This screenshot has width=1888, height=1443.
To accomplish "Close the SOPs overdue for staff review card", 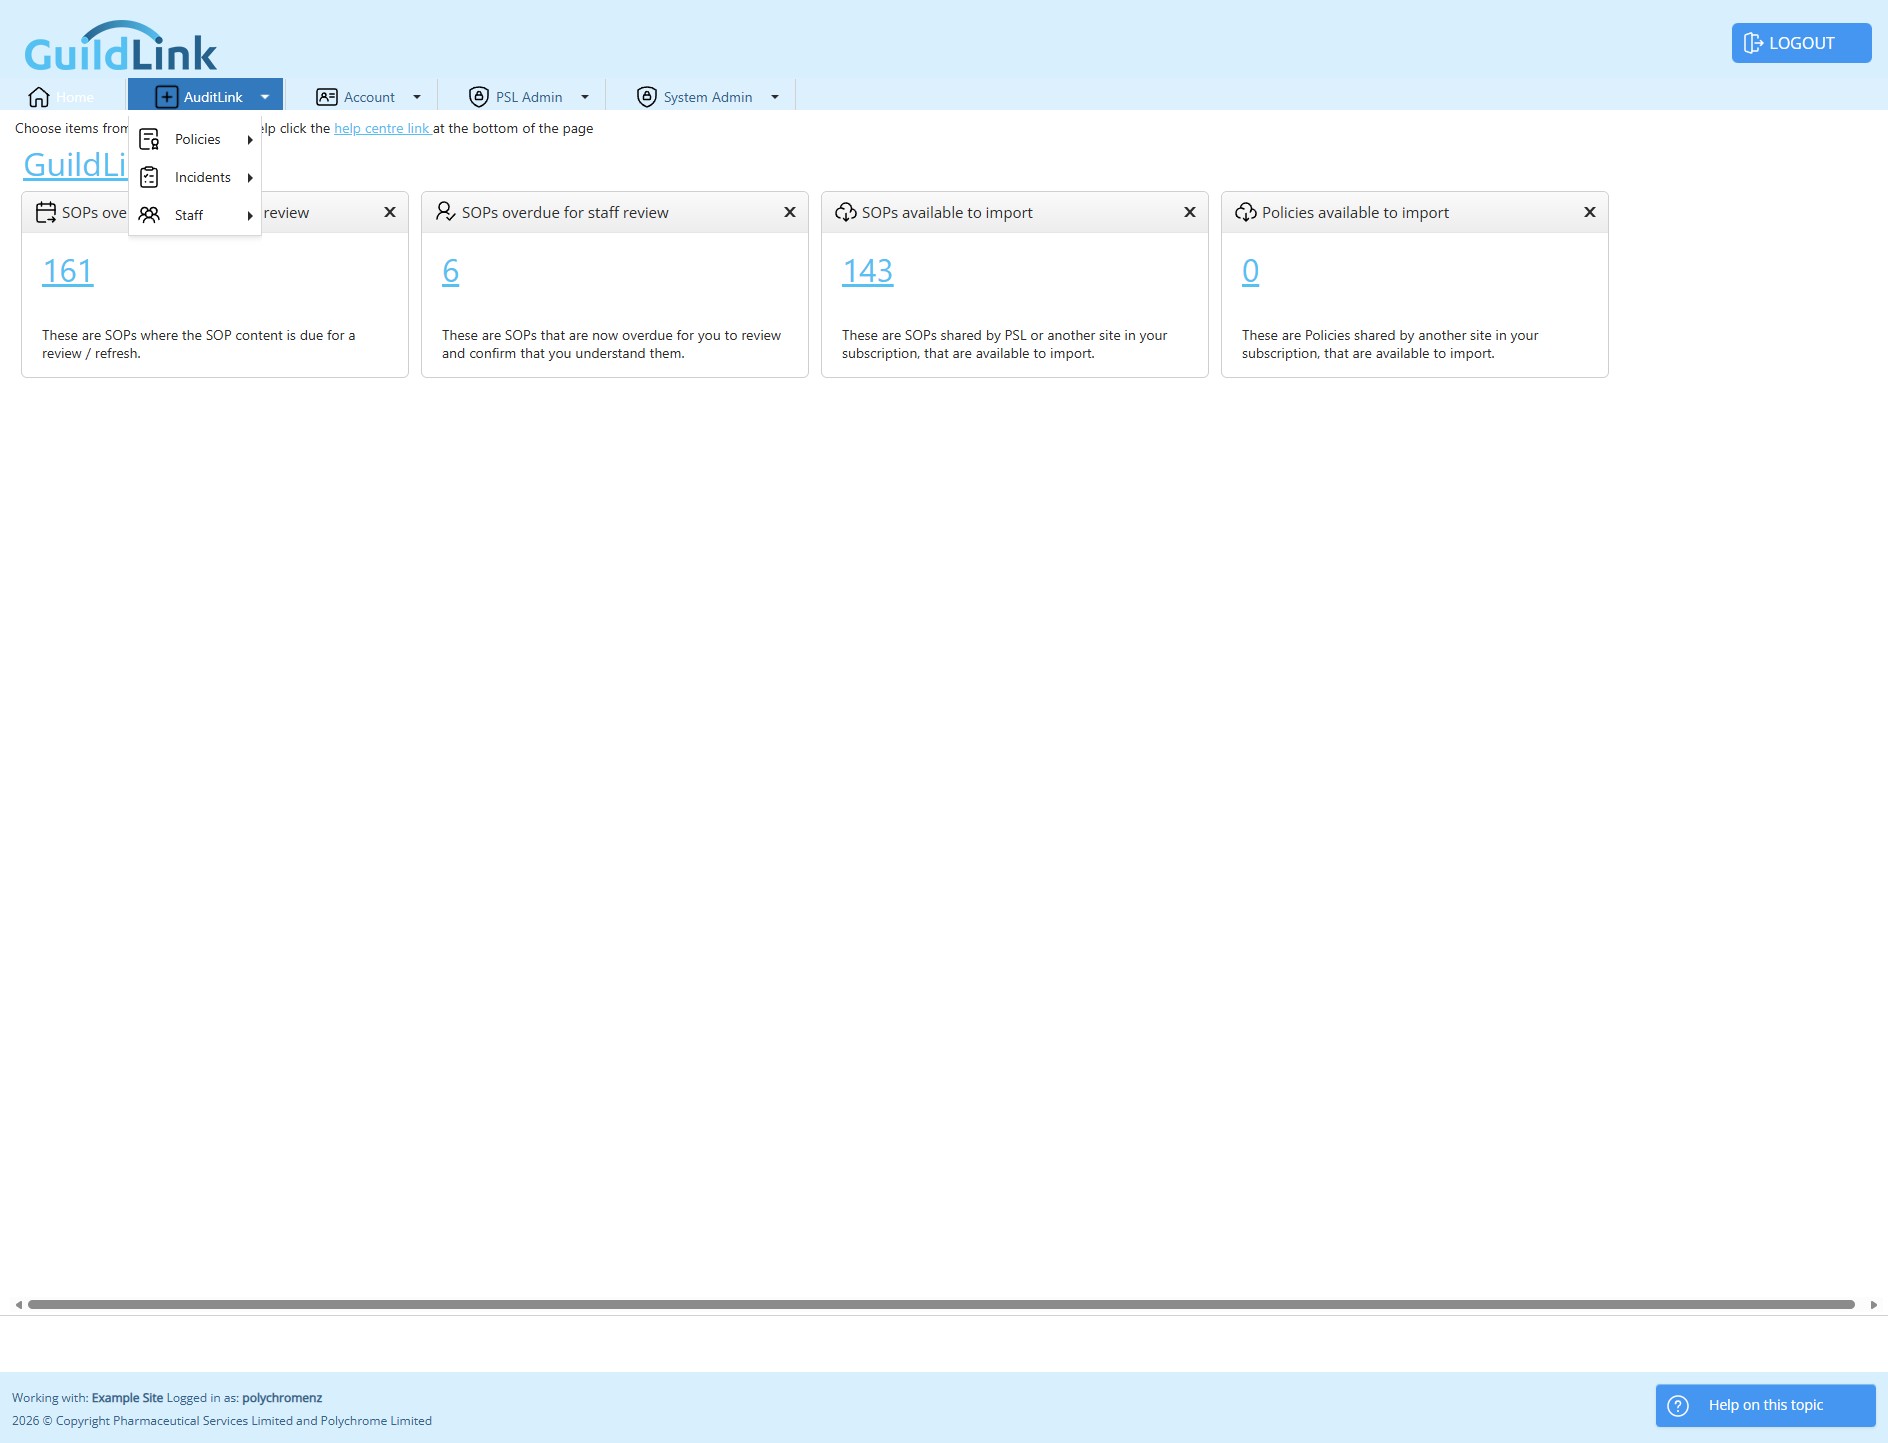I will pyautogui.click(x=790, y=212).
